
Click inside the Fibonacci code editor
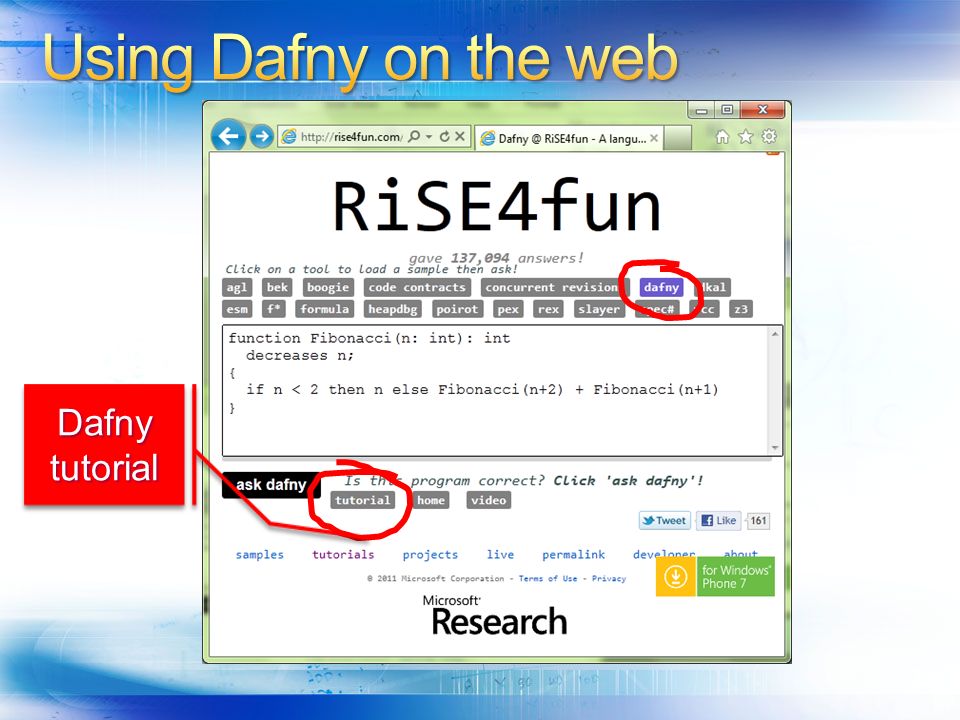[496, 391]
